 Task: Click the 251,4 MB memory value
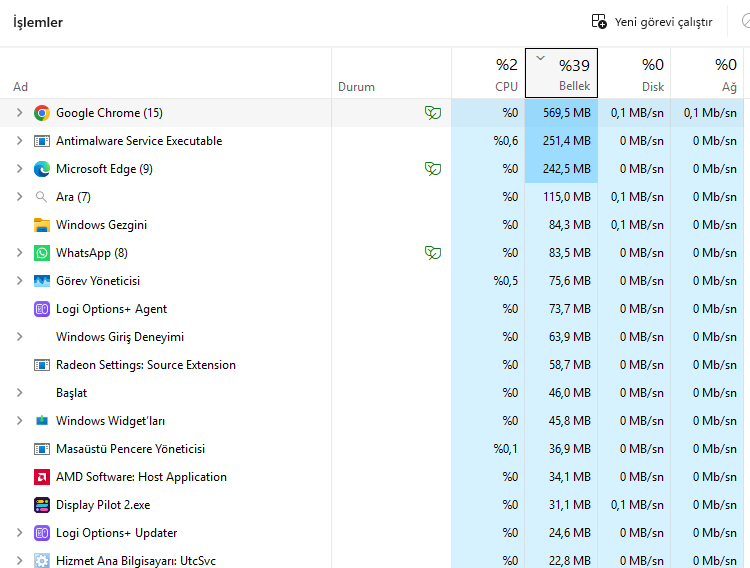pyautogui.click(x=567, y=141)
